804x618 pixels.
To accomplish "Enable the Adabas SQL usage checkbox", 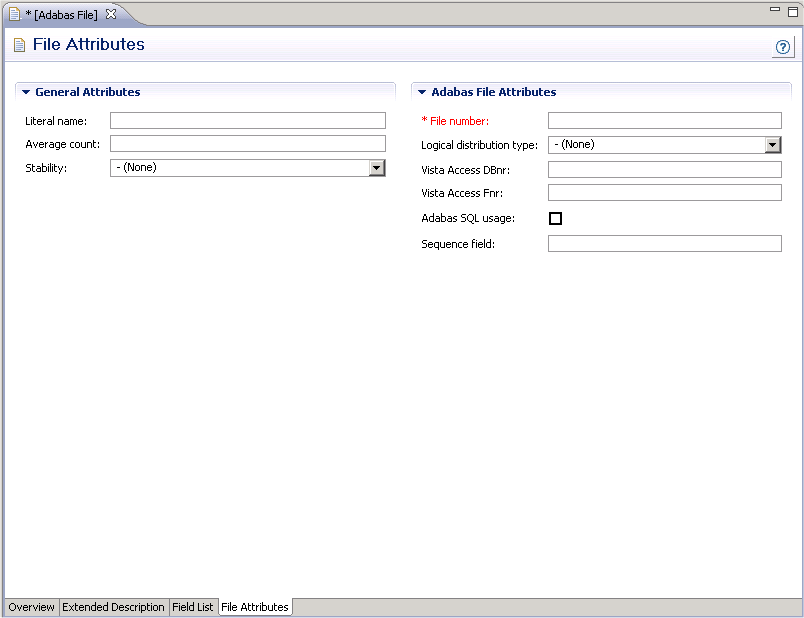I will pos(555,218).
